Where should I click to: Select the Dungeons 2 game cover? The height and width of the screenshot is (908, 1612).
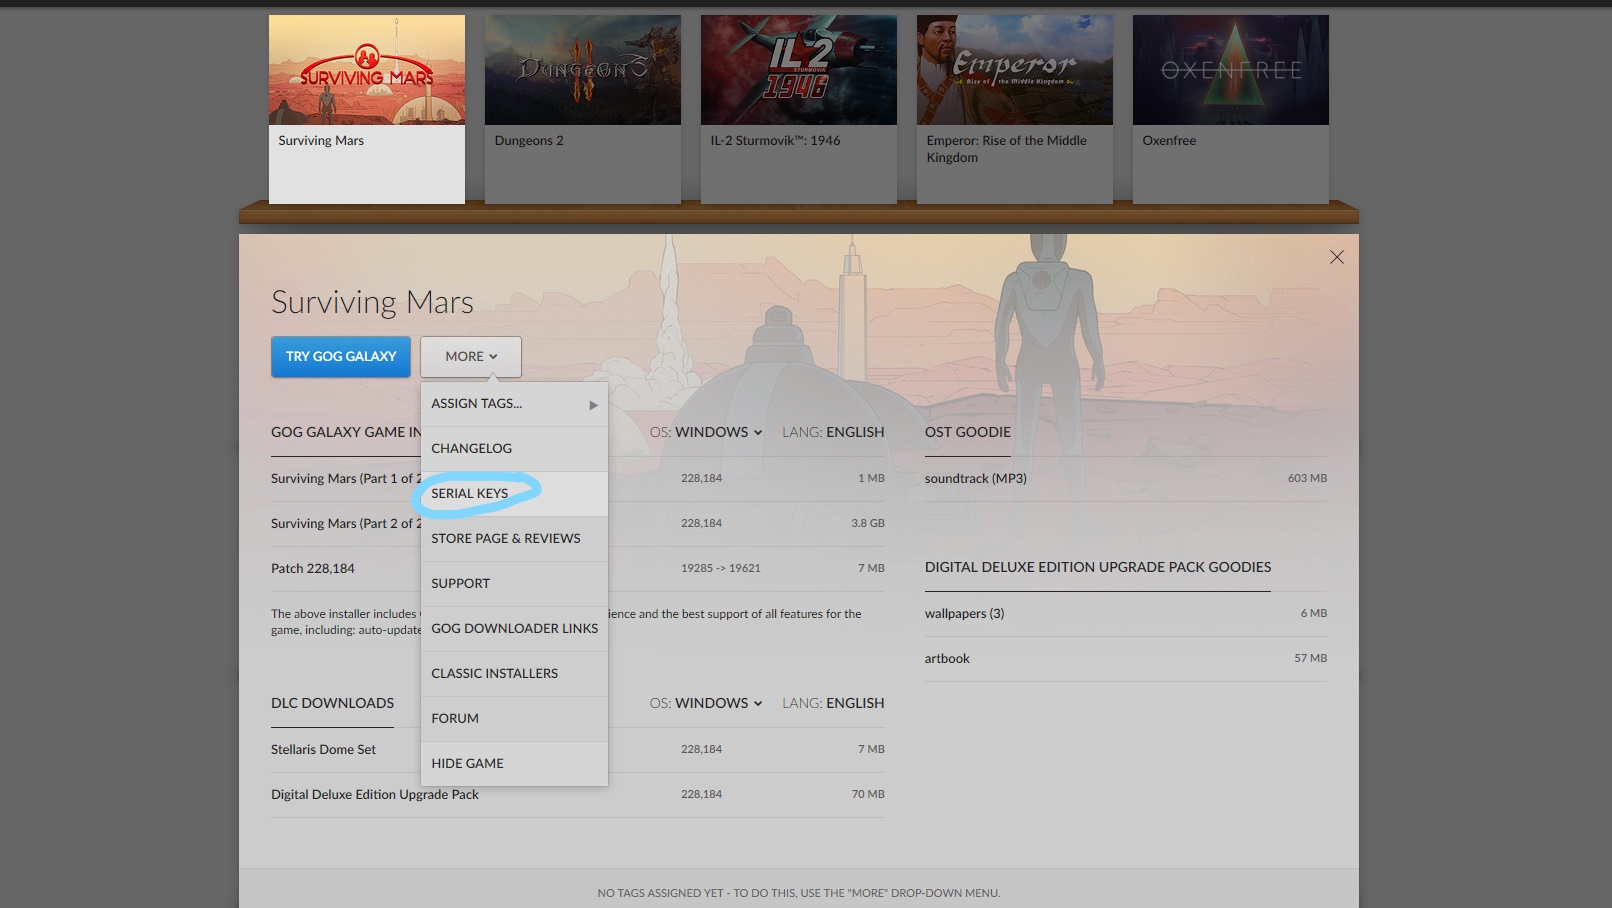click(583, 70)
